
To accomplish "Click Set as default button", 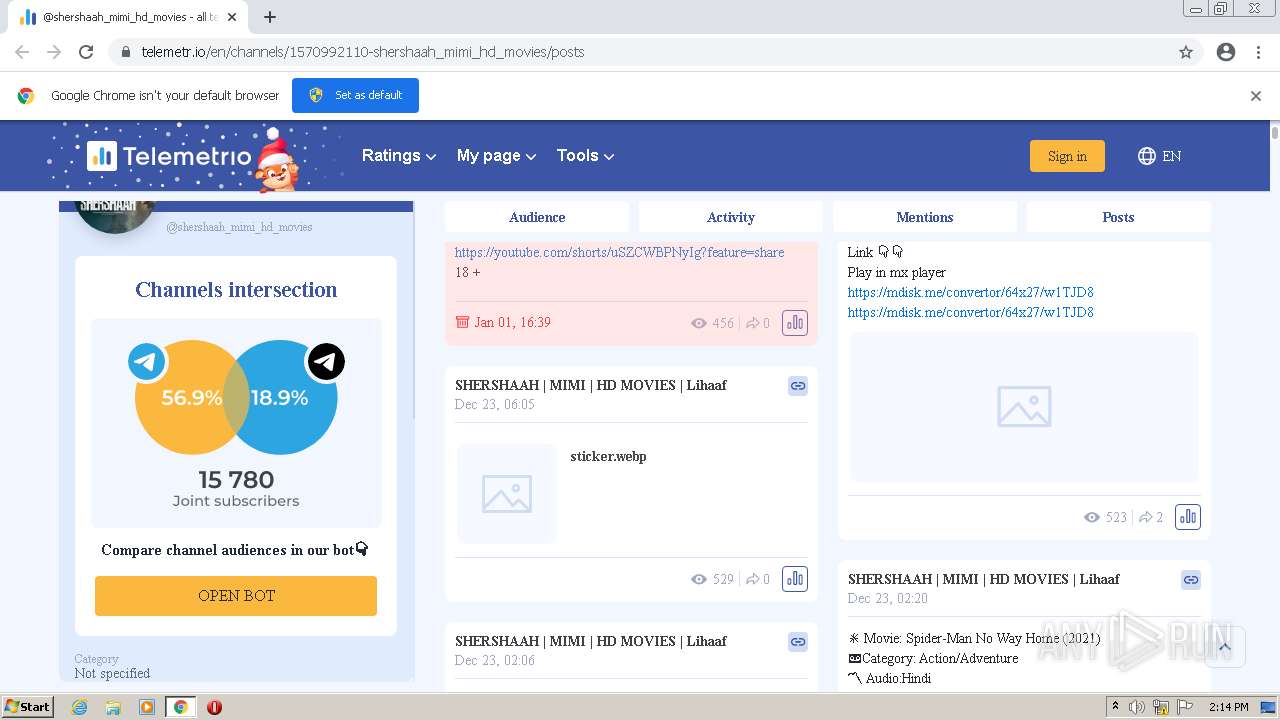I will pos(355,96).
